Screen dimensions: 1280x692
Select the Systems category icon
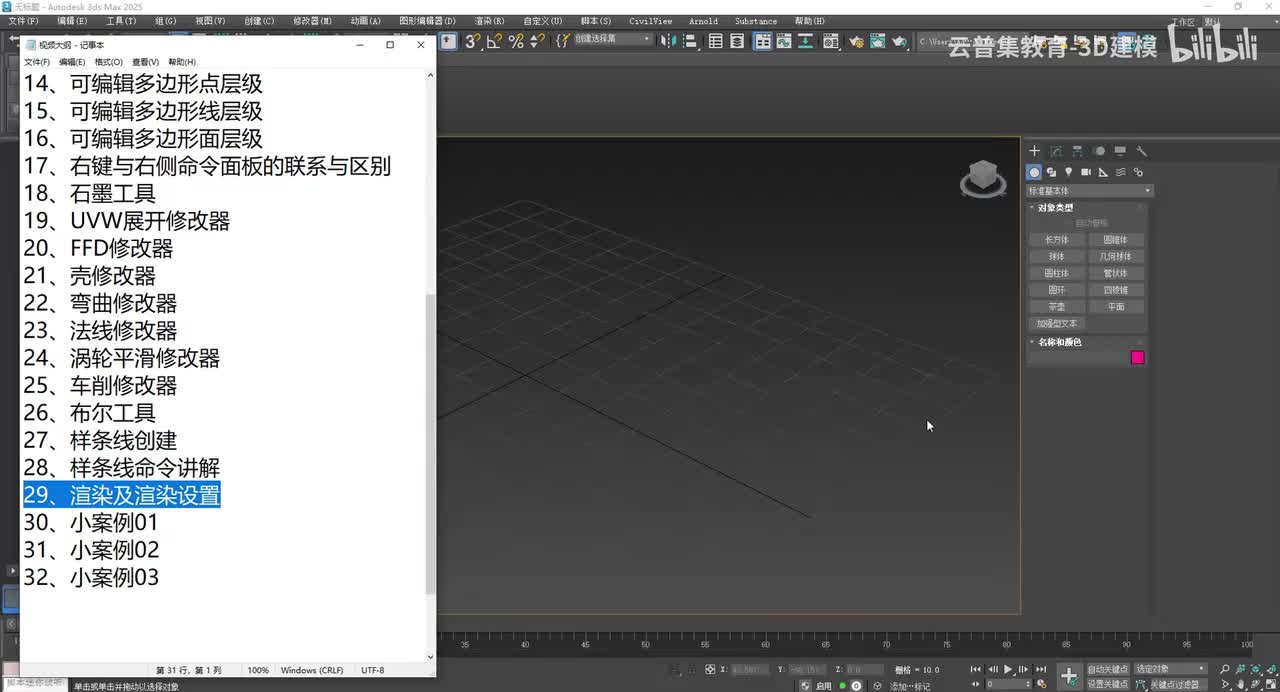click(x=1138, y=172)
